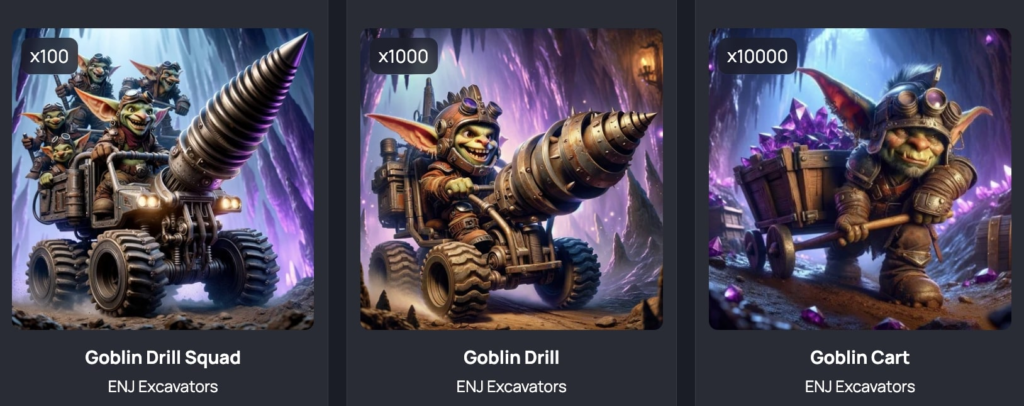The width and height of the screenshot is (1024, 406).
Task: Open ENJ Excavators collection under Goblin Drill
Action: click(511, 386)
